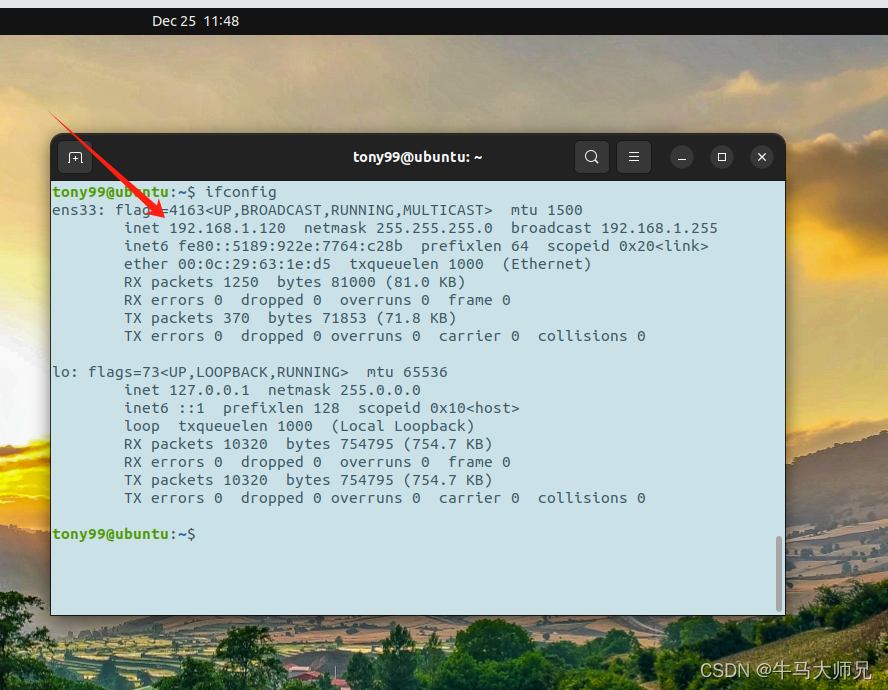Click the lo loopback interface label
This screenshot has height=690, width=888.
point(62,371)
